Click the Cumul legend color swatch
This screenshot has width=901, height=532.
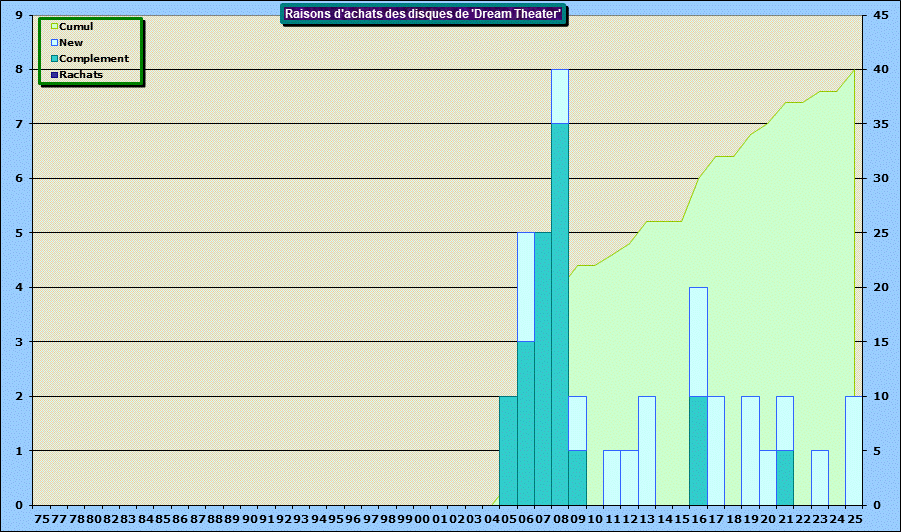click(54, 27)
